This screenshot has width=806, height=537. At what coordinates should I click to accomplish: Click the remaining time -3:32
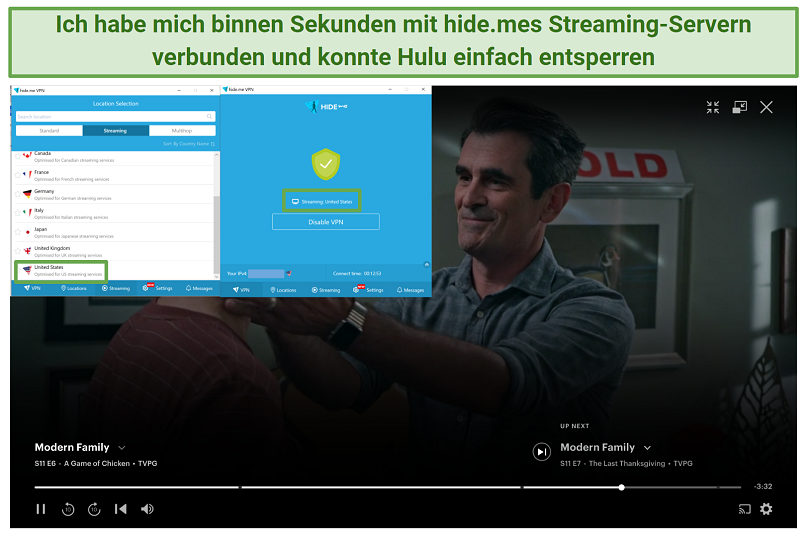click(763, 486)
